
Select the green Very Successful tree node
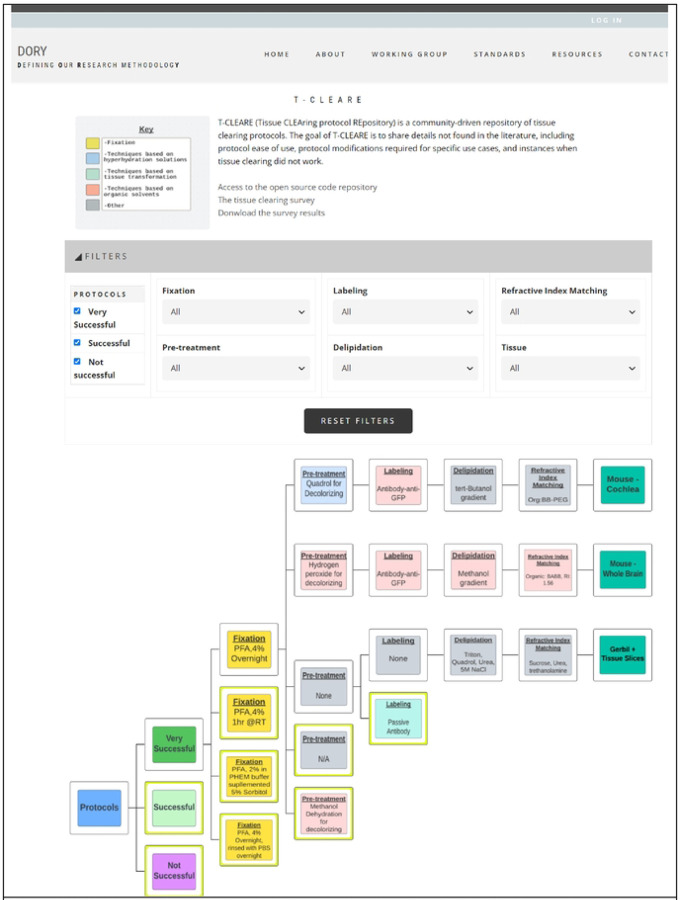174,742
